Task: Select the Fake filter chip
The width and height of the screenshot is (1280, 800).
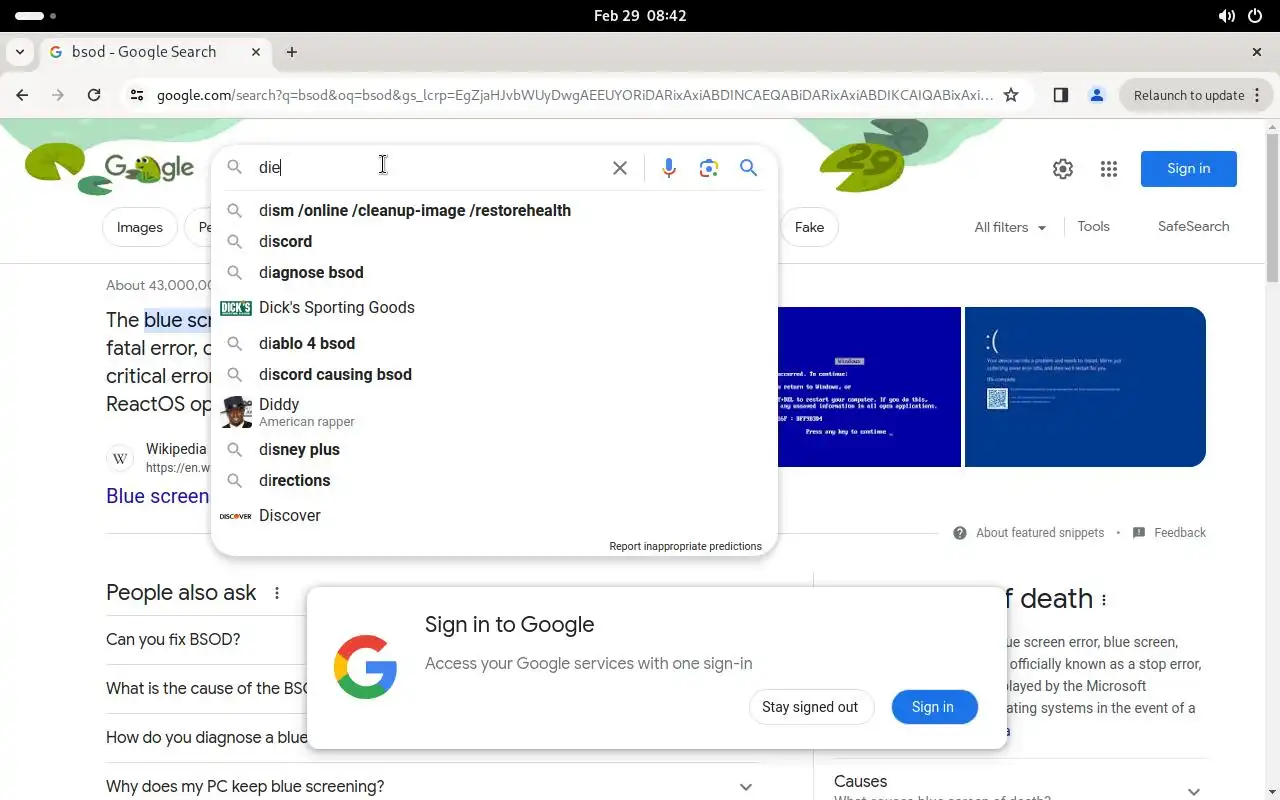Action: [809, 227]
